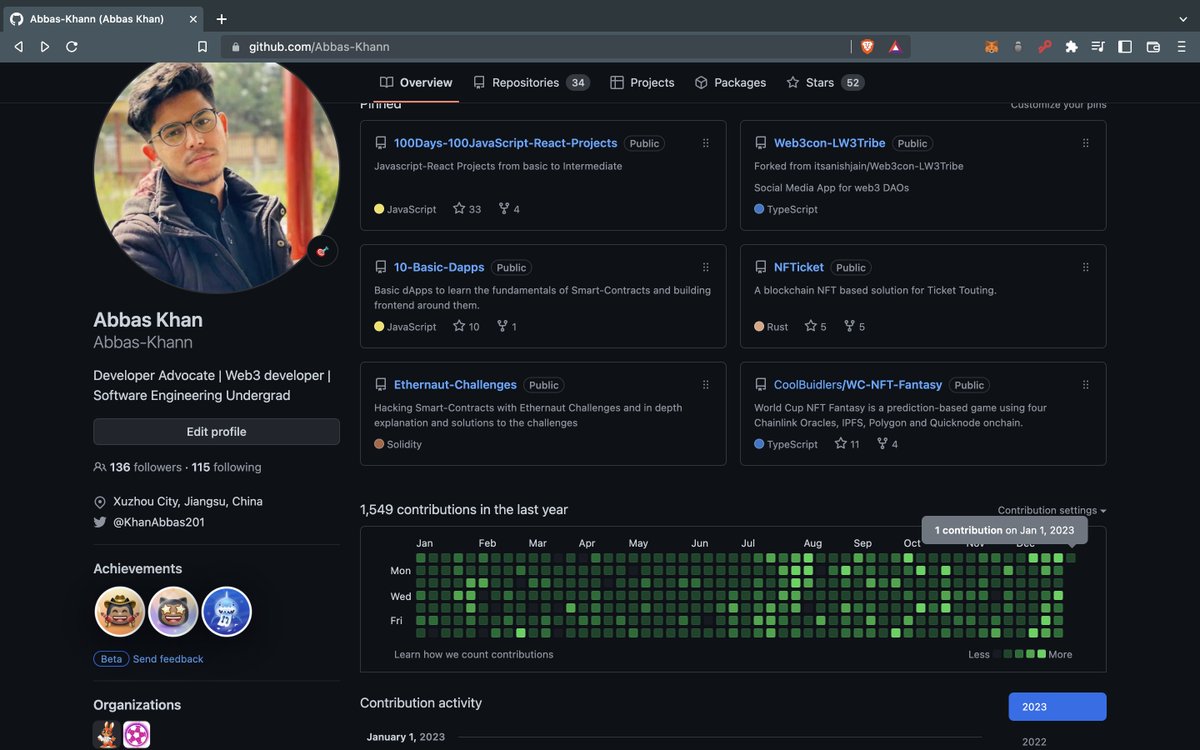Open the MetaMask fox extension

992,46
